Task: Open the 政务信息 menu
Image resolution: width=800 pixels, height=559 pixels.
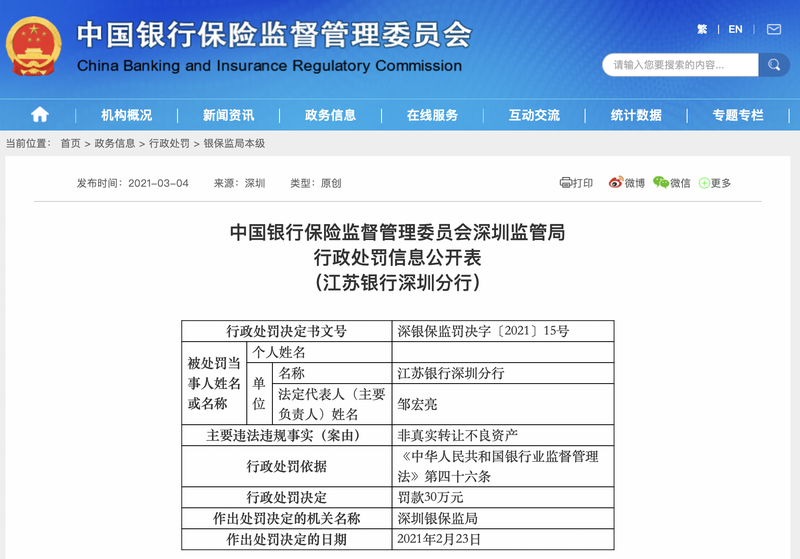Action: coord(330,115)
